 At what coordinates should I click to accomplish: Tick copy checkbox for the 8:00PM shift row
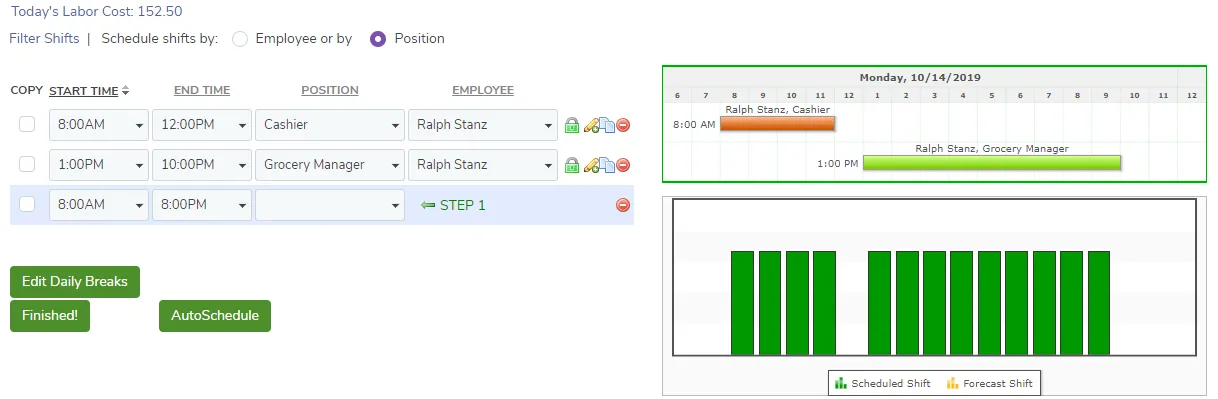(27, 204)
